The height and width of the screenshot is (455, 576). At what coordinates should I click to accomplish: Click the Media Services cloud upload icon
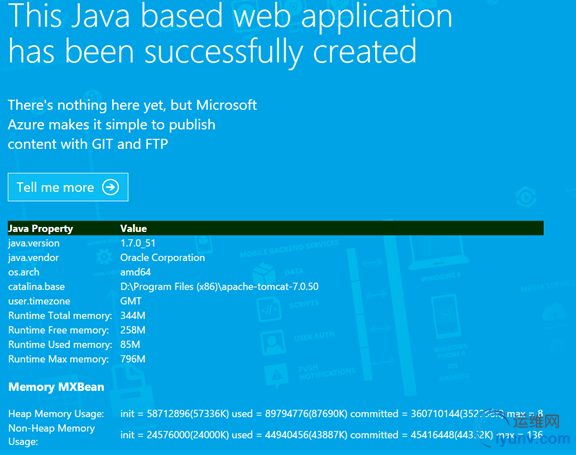pyautogui.click(x=554, y=312)
